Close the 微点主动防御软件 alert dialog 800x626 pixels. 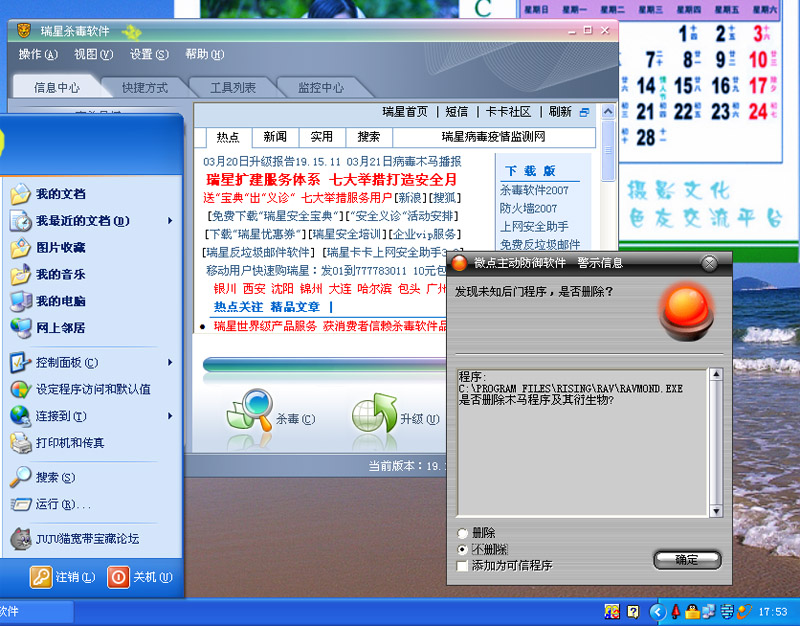pos(709,263)
